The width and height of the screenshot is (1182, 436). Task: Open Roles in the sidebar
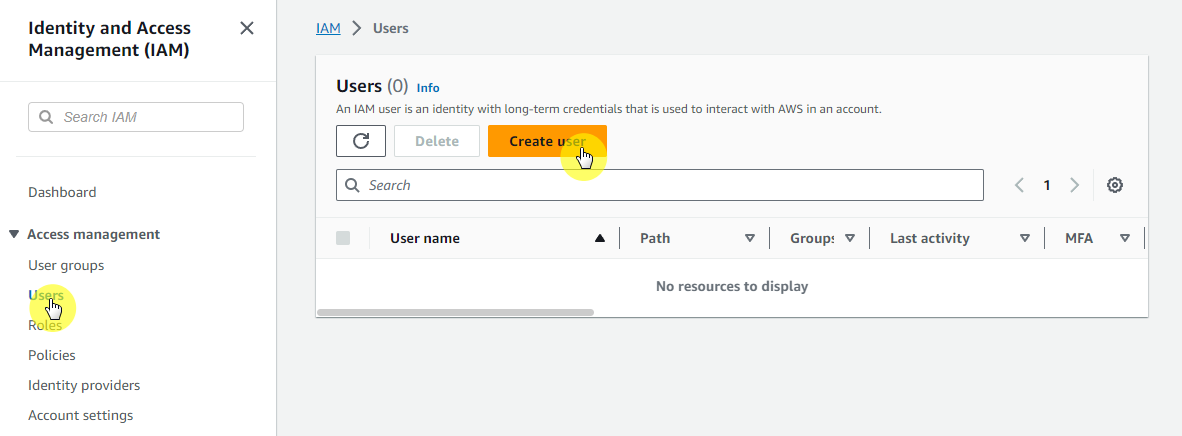(x=44, y=325)
